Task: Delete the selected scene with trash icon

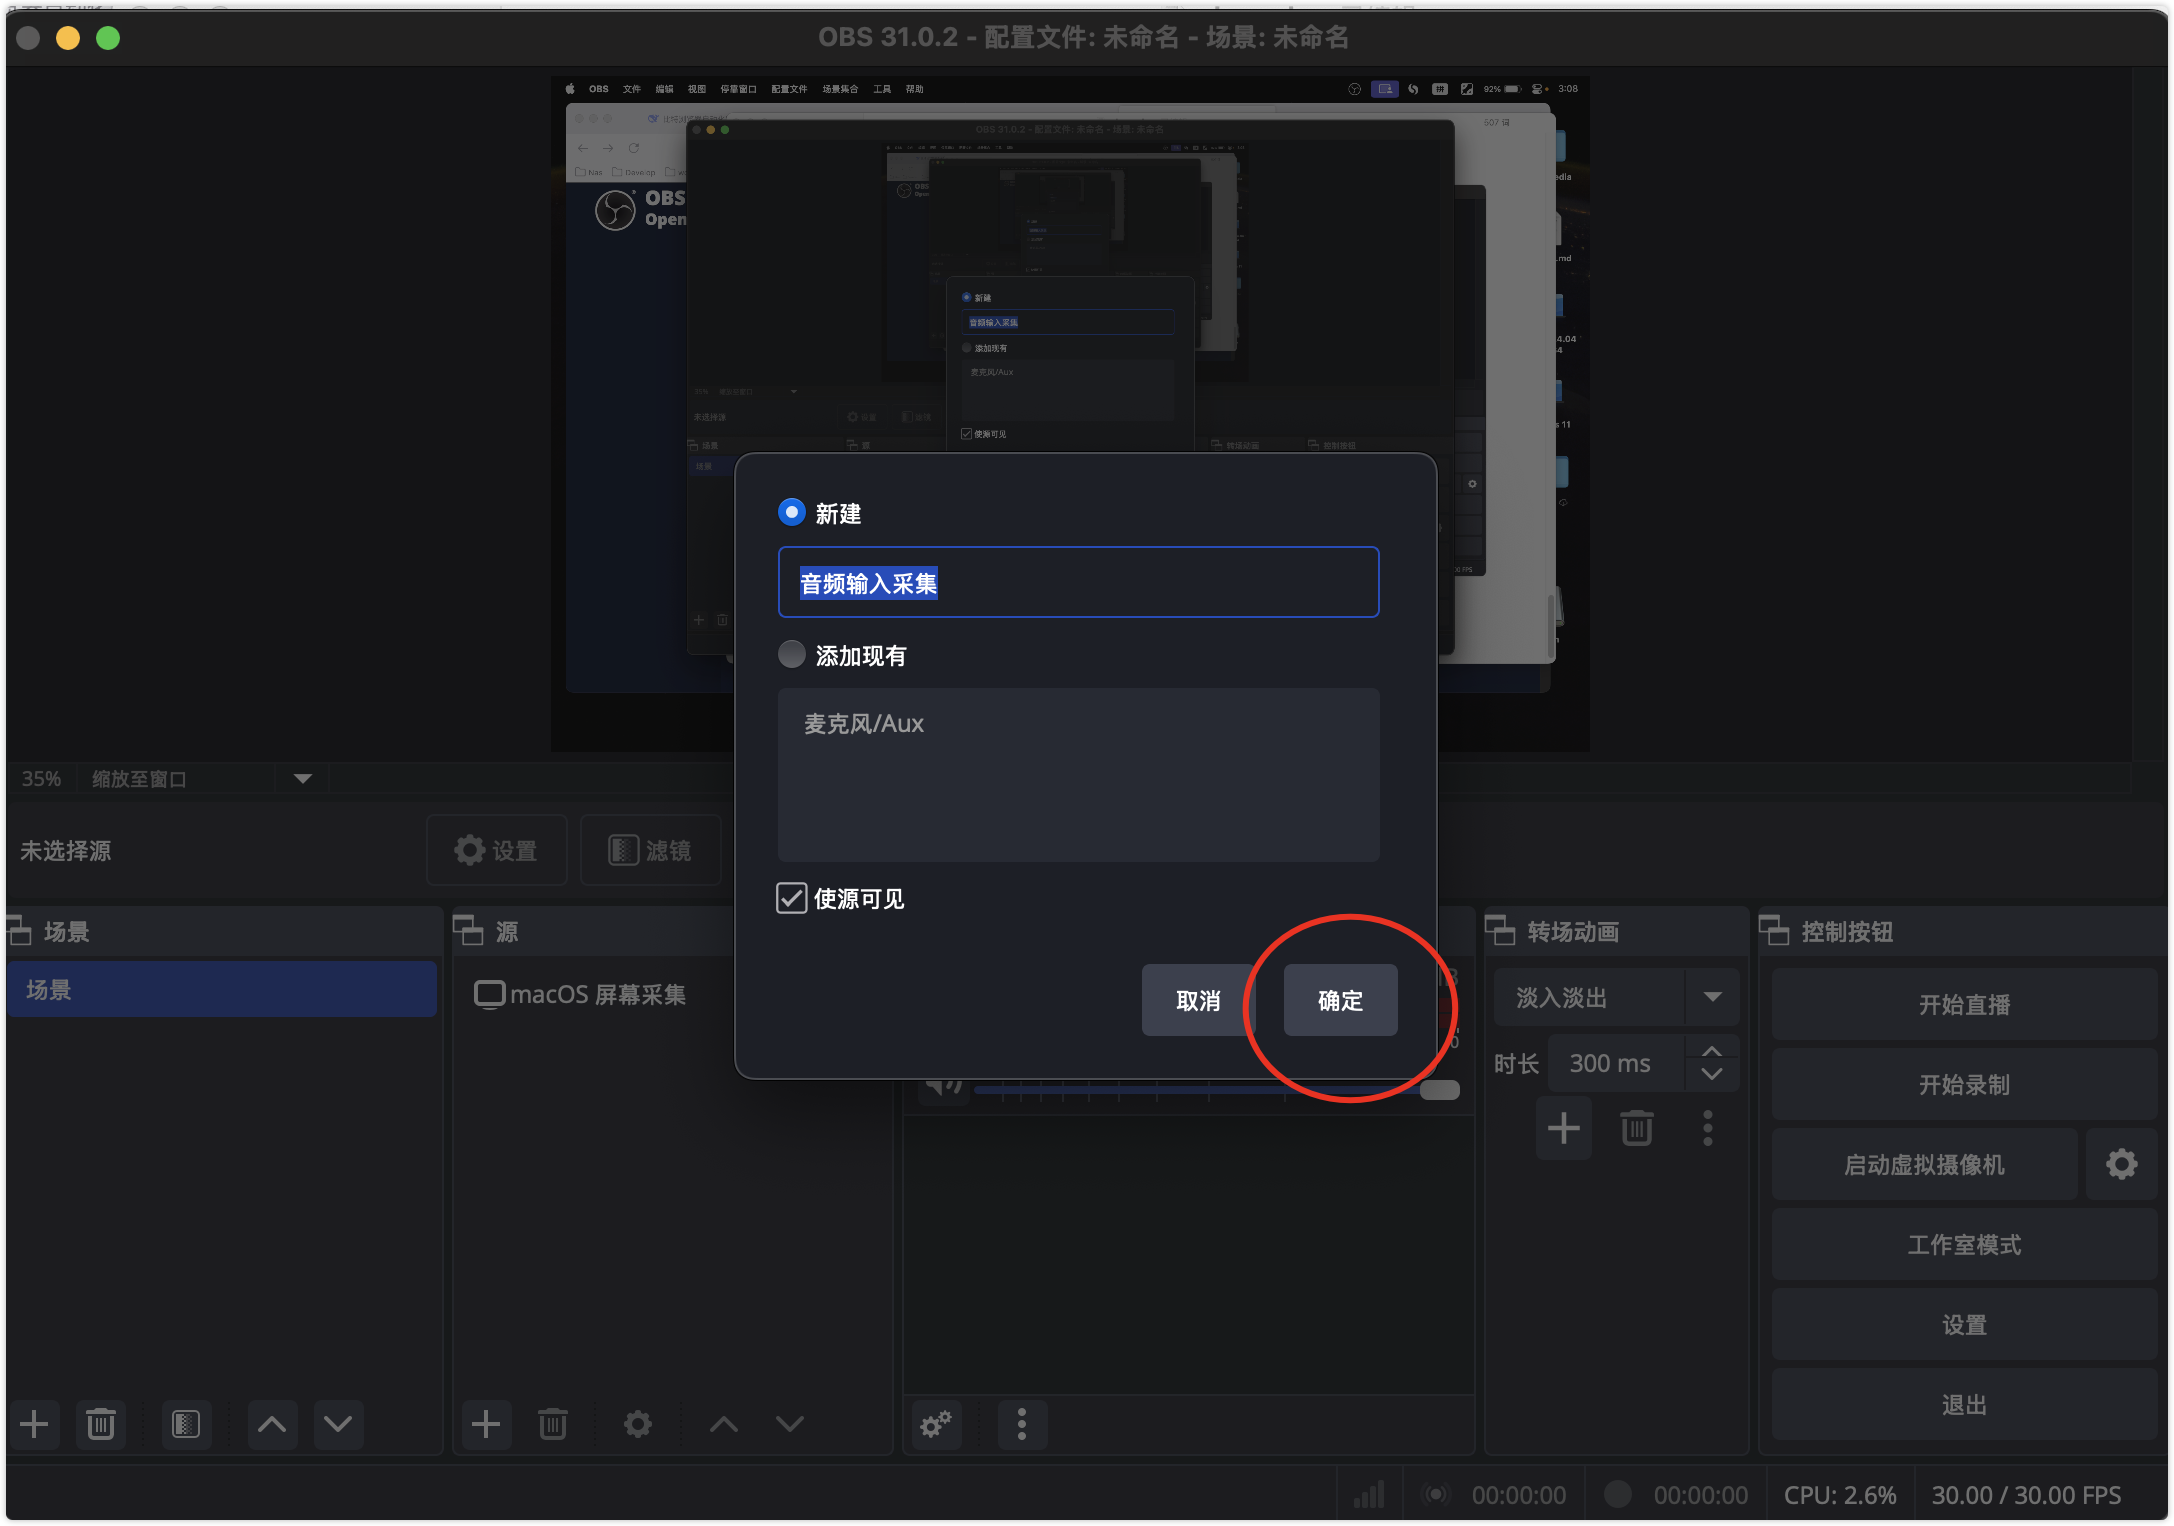Action: click(101, 1424)
